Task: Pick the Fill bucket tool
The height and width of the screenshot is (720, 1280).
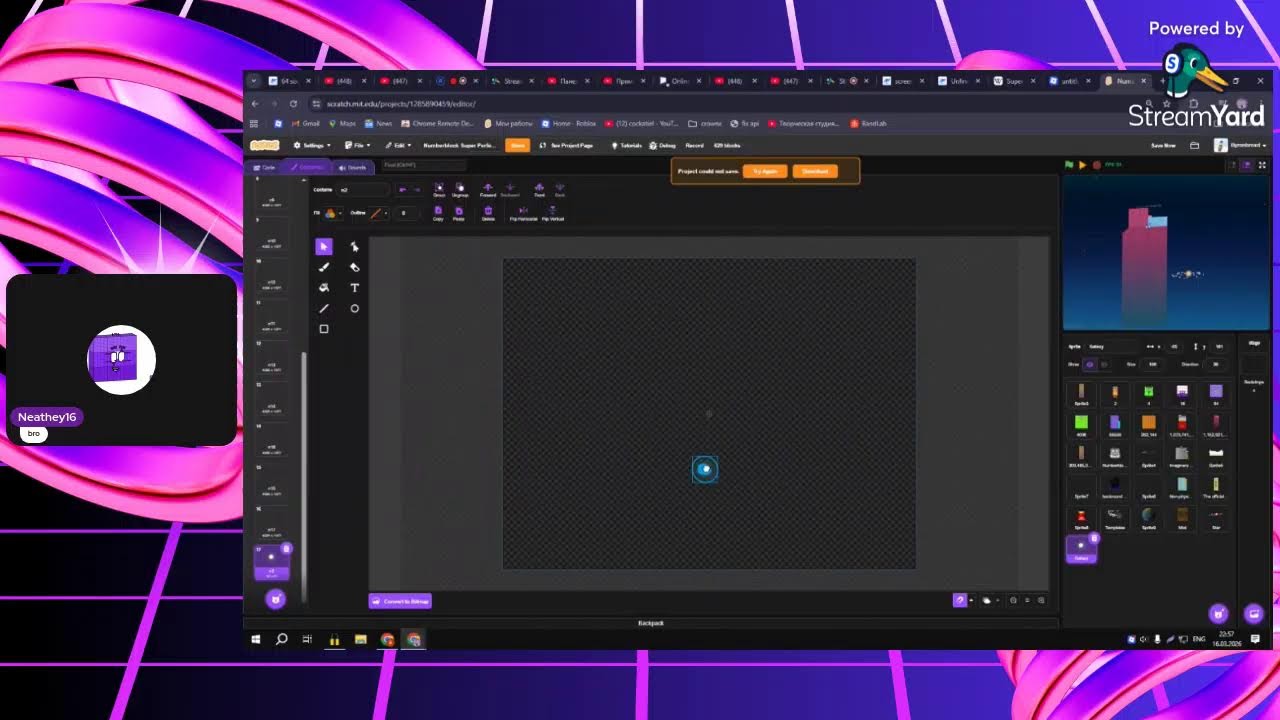Action: click(x=323, y=288)
